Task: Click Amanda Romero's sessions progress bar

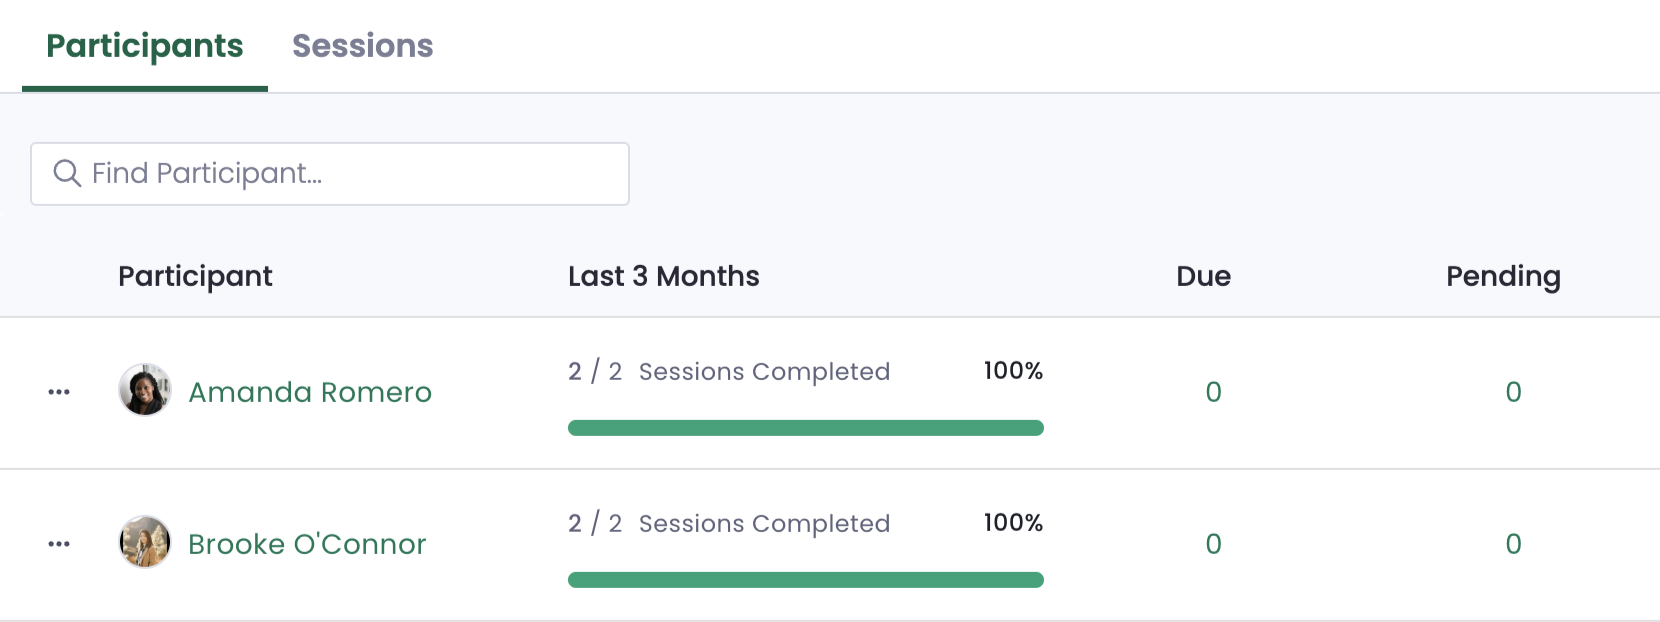Action: click(806, 428)
